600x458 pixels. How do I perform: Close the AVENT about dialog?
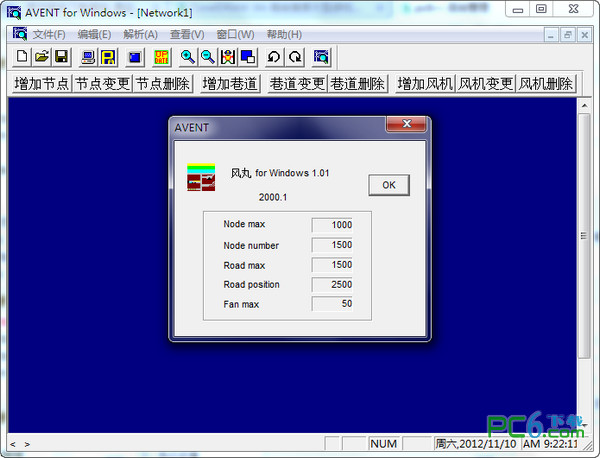pyautogui.click(x=406, y=124)
